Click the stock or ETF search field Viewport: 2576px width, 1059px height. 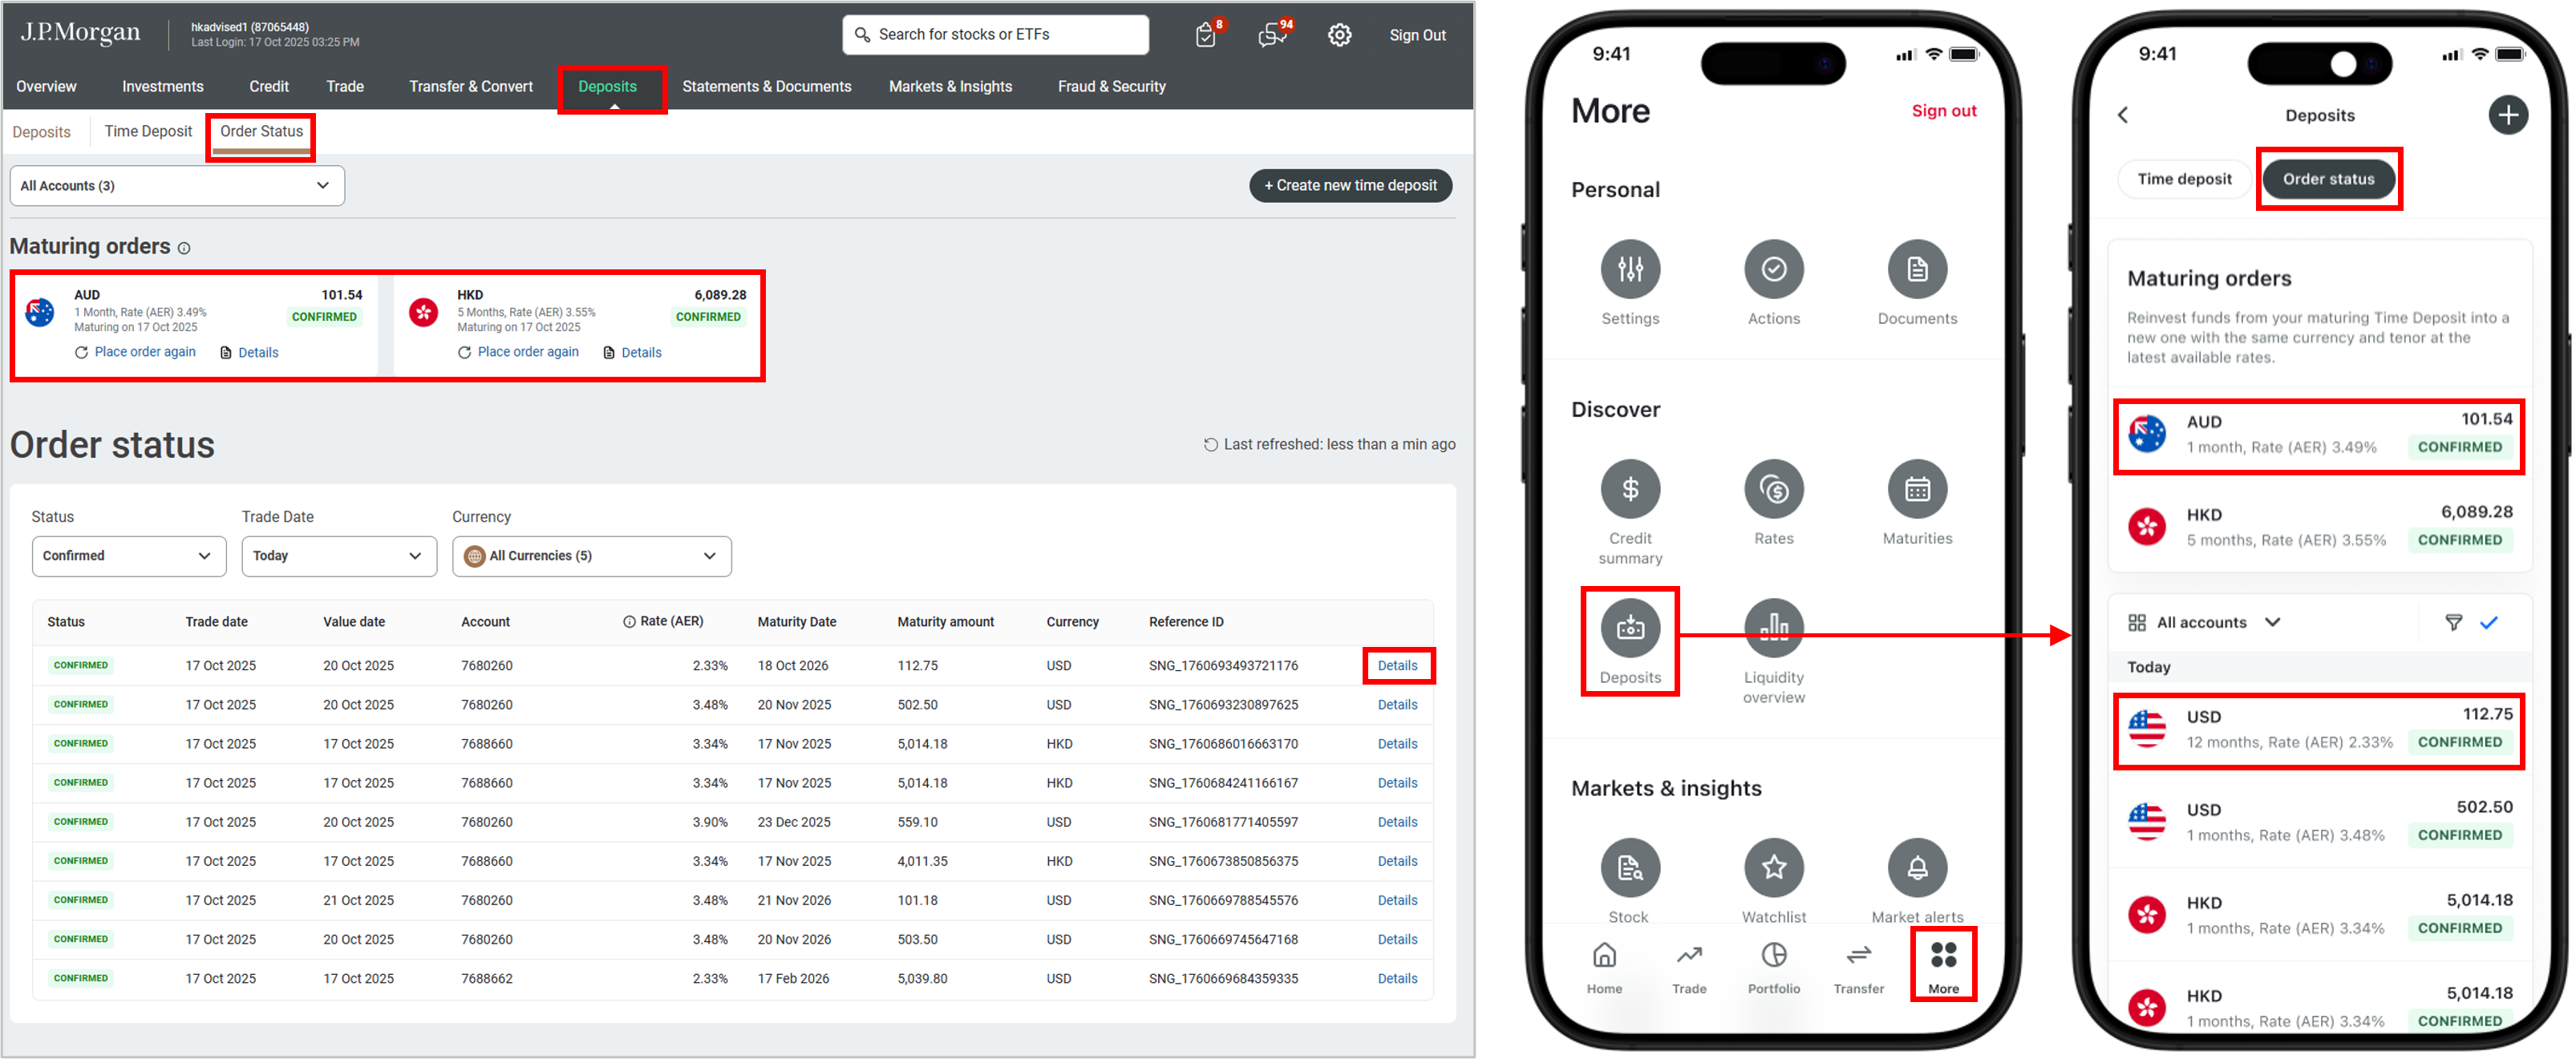995,35
